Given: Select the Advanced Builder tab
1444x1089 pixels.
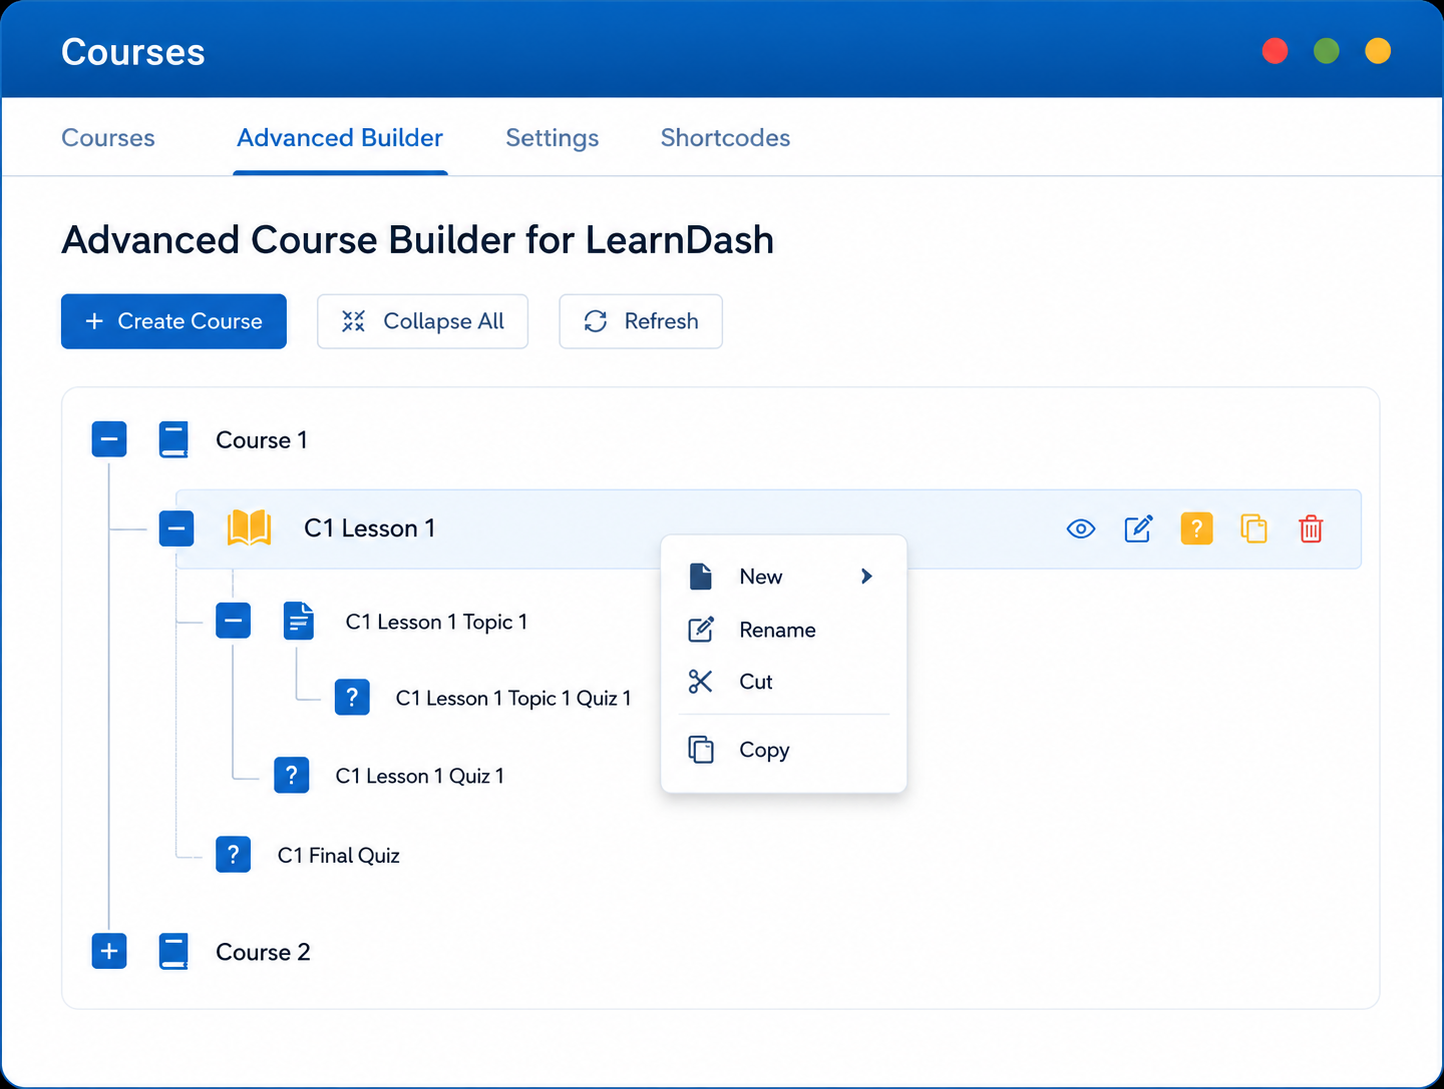Looking at the screenshot, I should (340, 138).
